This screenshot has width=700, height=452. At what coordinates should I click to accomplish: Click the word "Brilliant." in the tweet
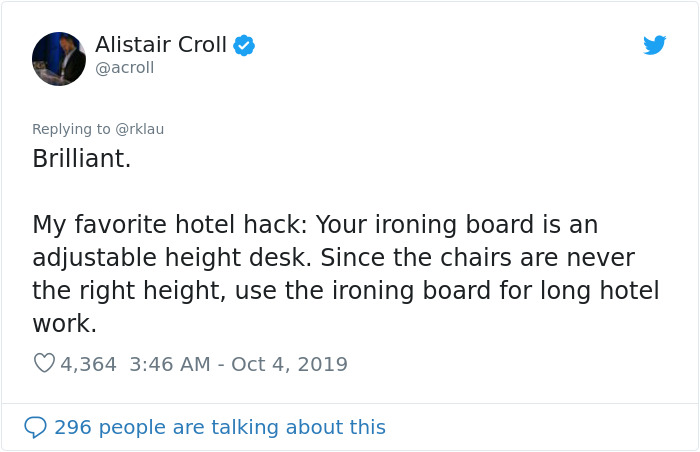[x=82, y=159]
